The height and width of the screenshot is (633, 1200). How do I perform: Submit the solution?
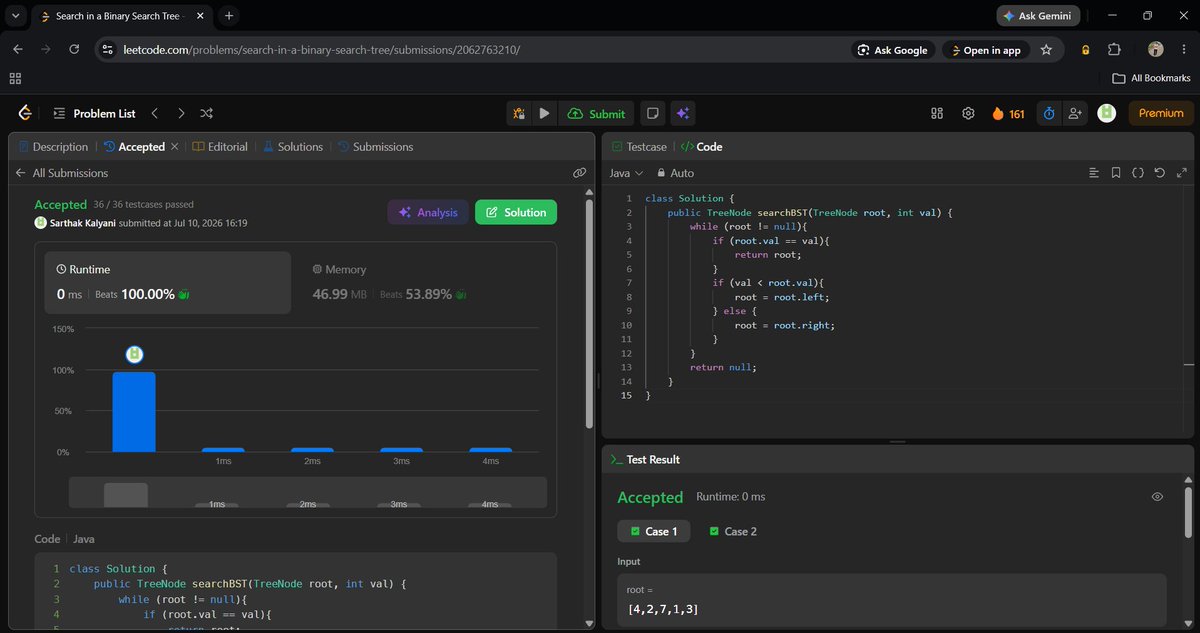[x=596, y=113]
